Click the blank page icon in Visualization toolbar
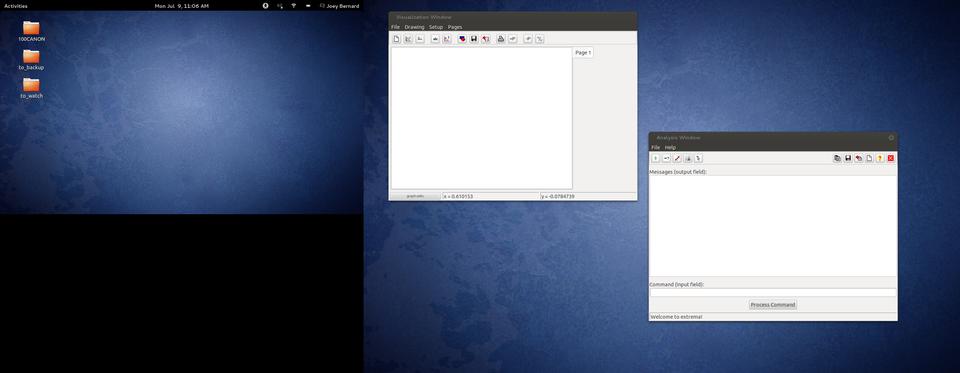 (396, 39)
